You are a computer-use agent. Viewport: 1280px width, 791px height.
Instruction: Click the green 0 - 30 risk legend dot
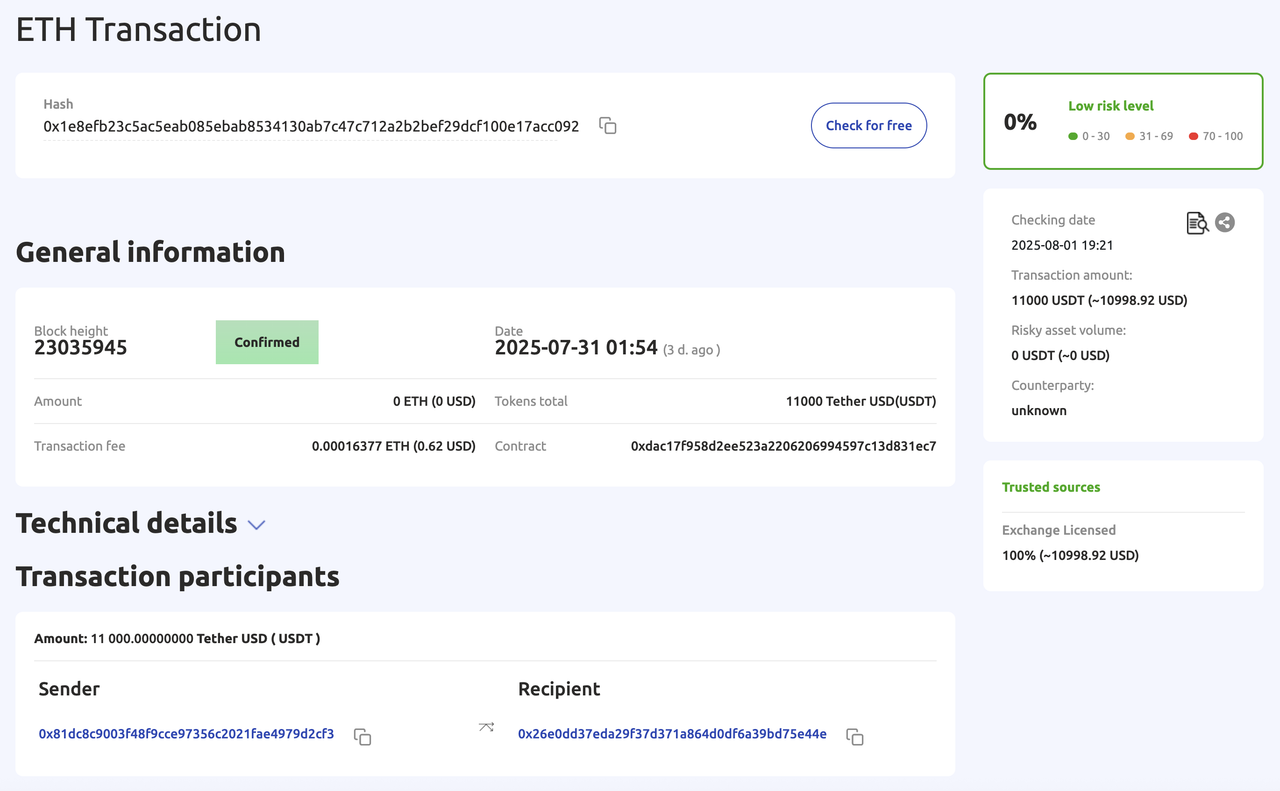[x=1073, y=136]
